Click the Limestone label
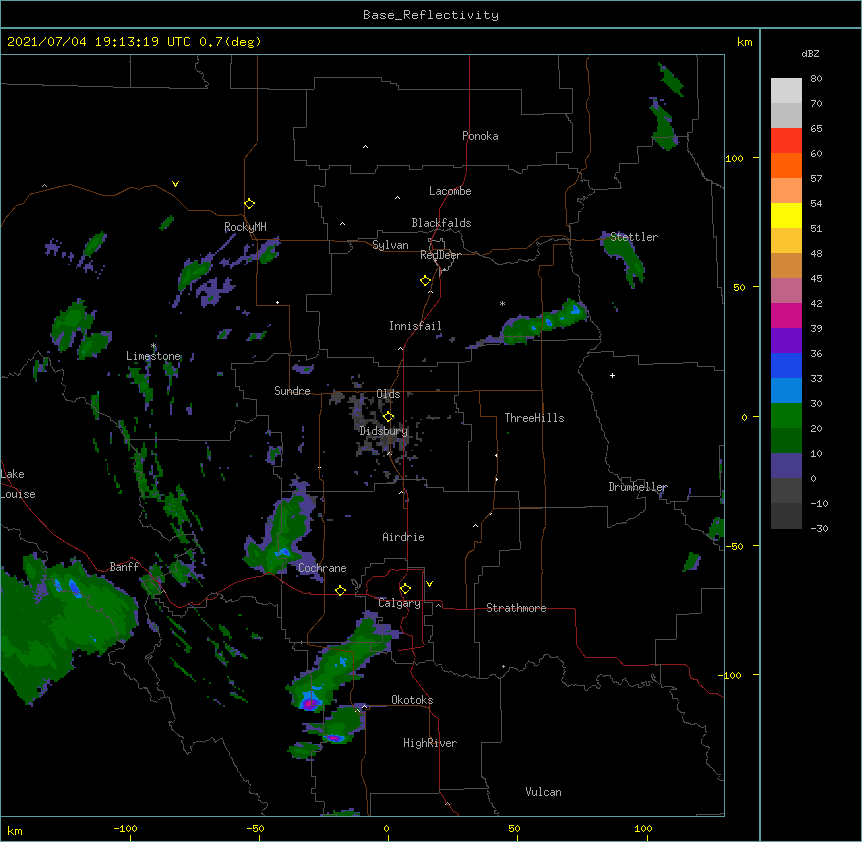Image resolution: width=862 pixels, height=842 pixels. point(153,356)
